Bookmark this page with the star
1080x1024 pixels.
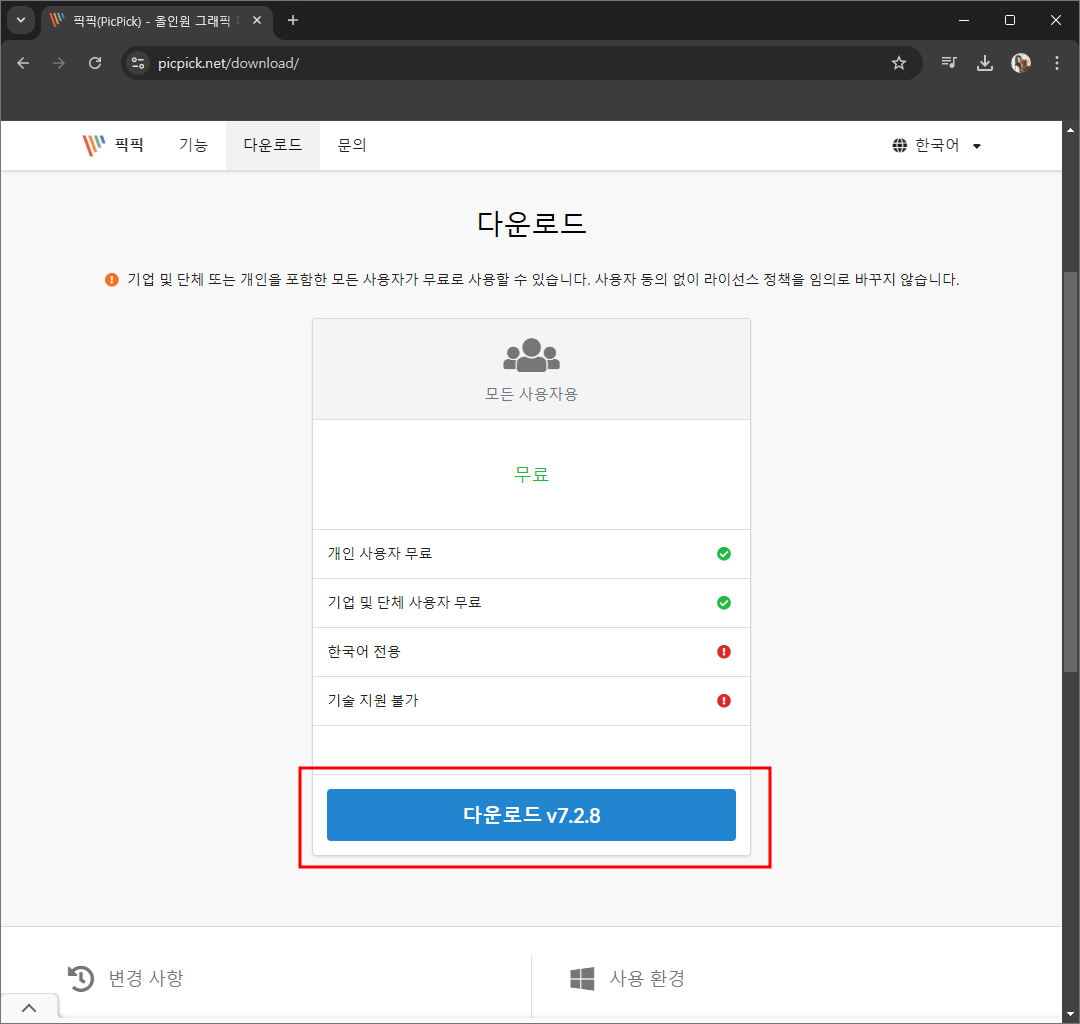point(899,63)
